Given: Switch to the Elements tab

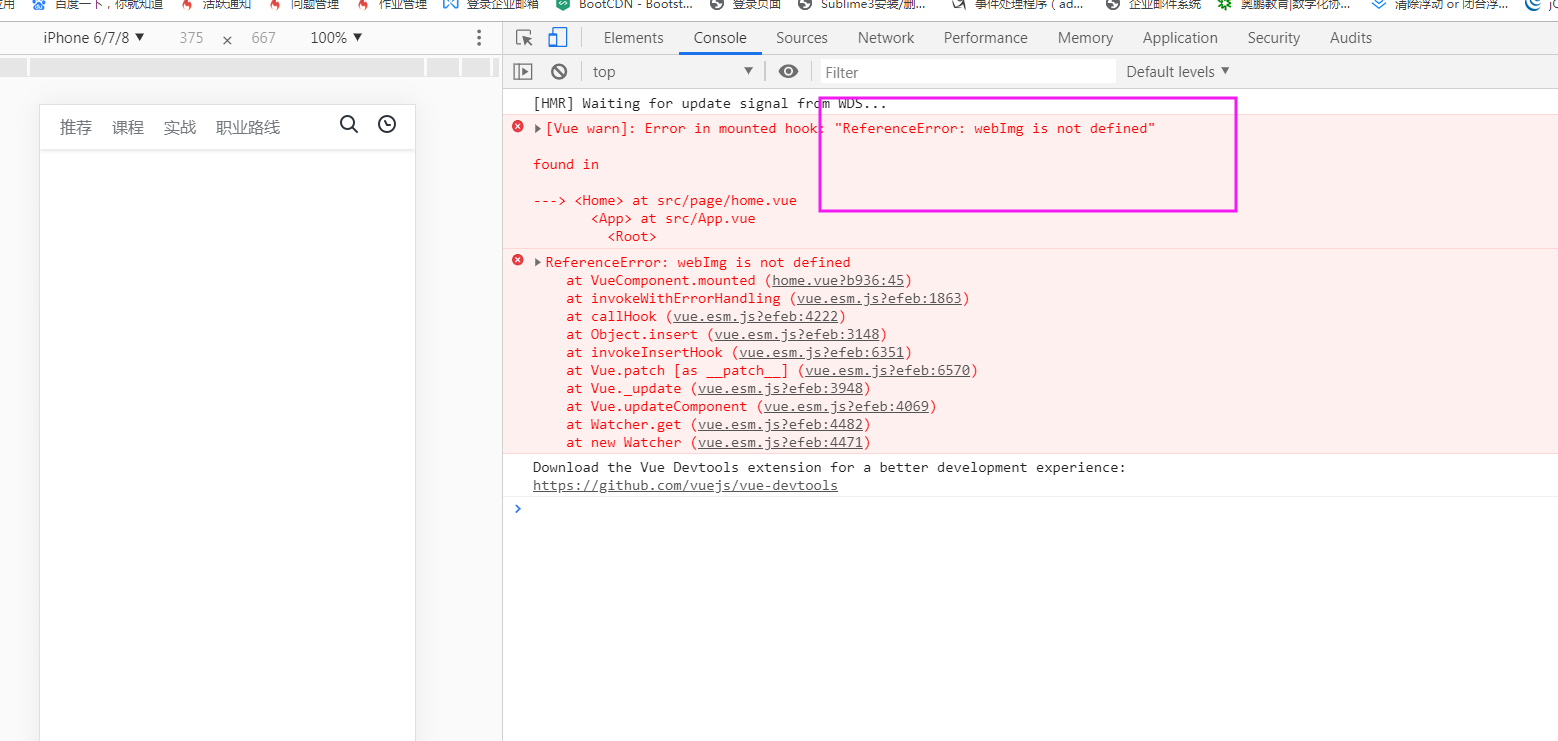Looking at the screenshot, I should [633, 38].
